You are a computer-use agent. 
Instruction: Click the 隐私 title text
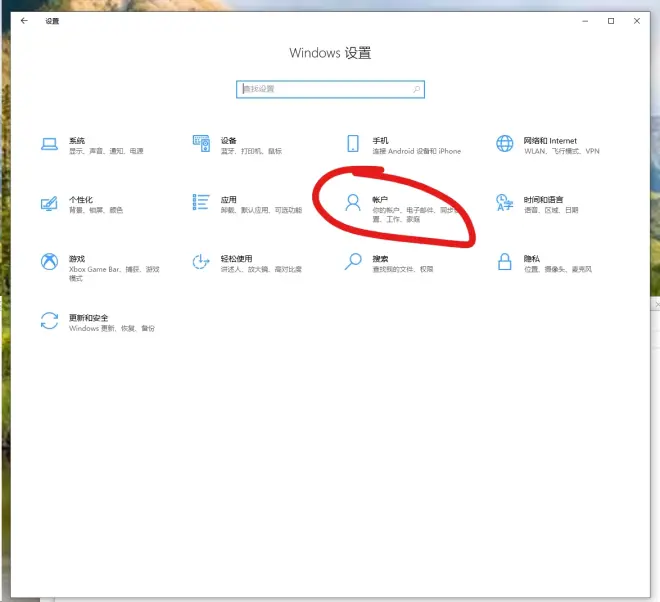pos(532,258)
